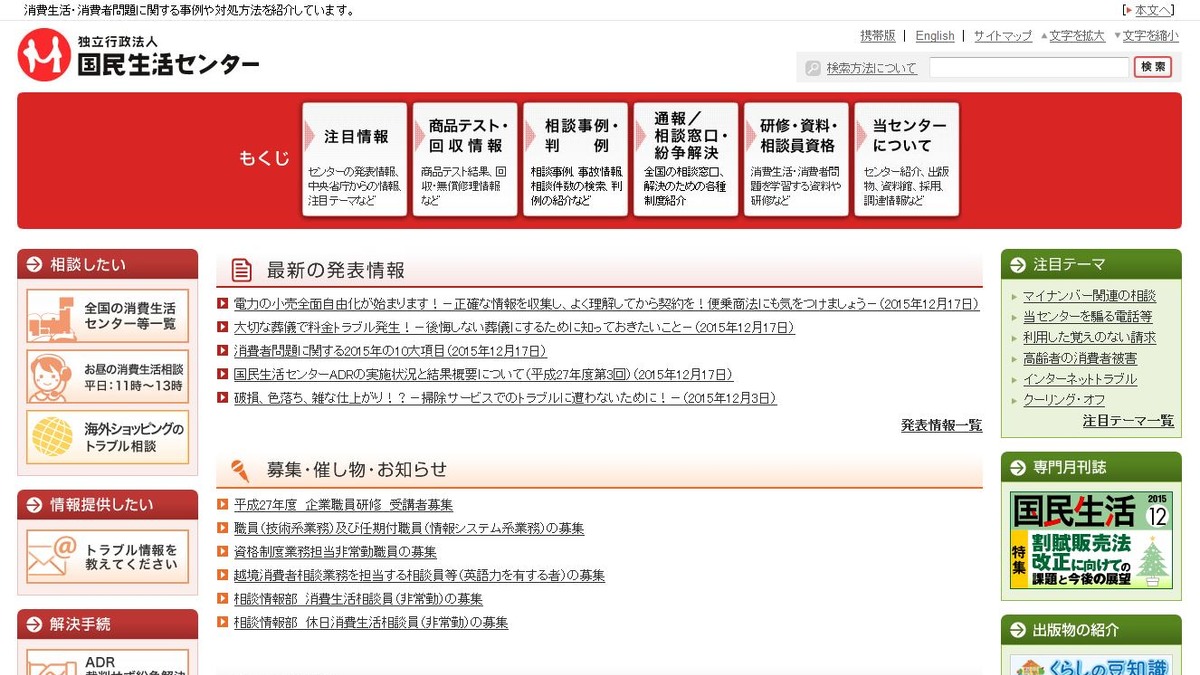Open the 高齢者の消費者被害 theme link
The height and width of the screenshot is (675, 1200).
[x=1080, y=359]
